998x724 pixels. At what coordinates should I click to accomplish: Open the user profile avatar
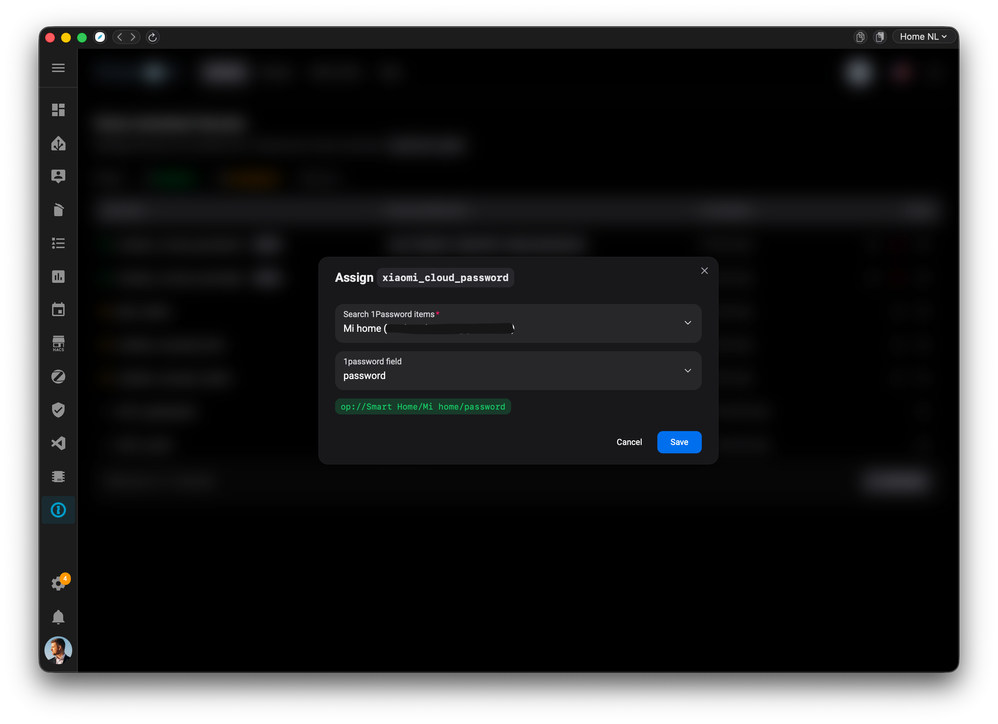coord(58,650)
